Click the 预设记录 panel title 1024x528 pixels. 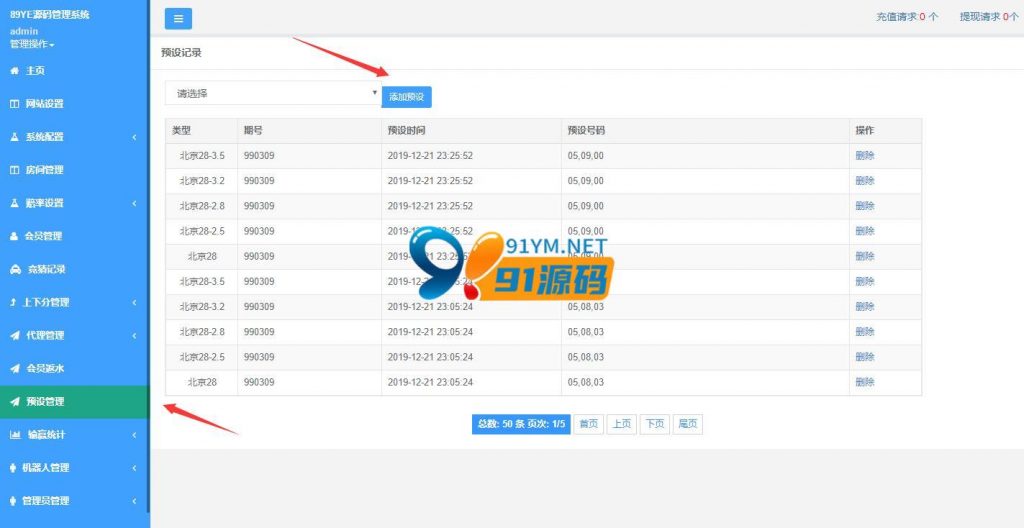pos(181,53)
